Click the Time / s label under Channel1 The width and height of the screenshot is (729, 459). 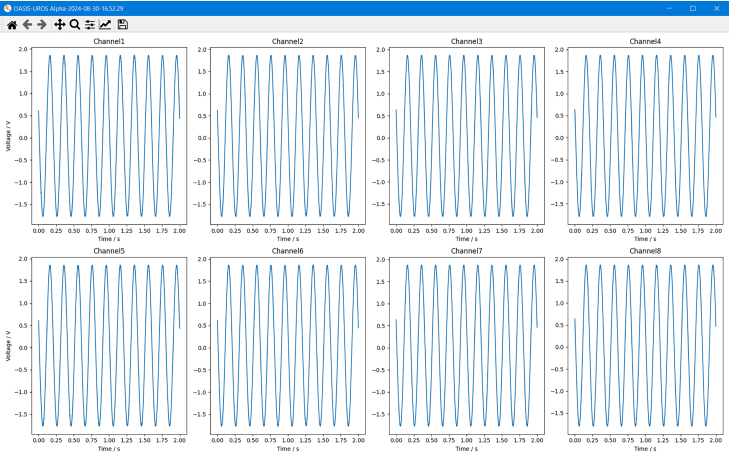[x=109, y=239]
